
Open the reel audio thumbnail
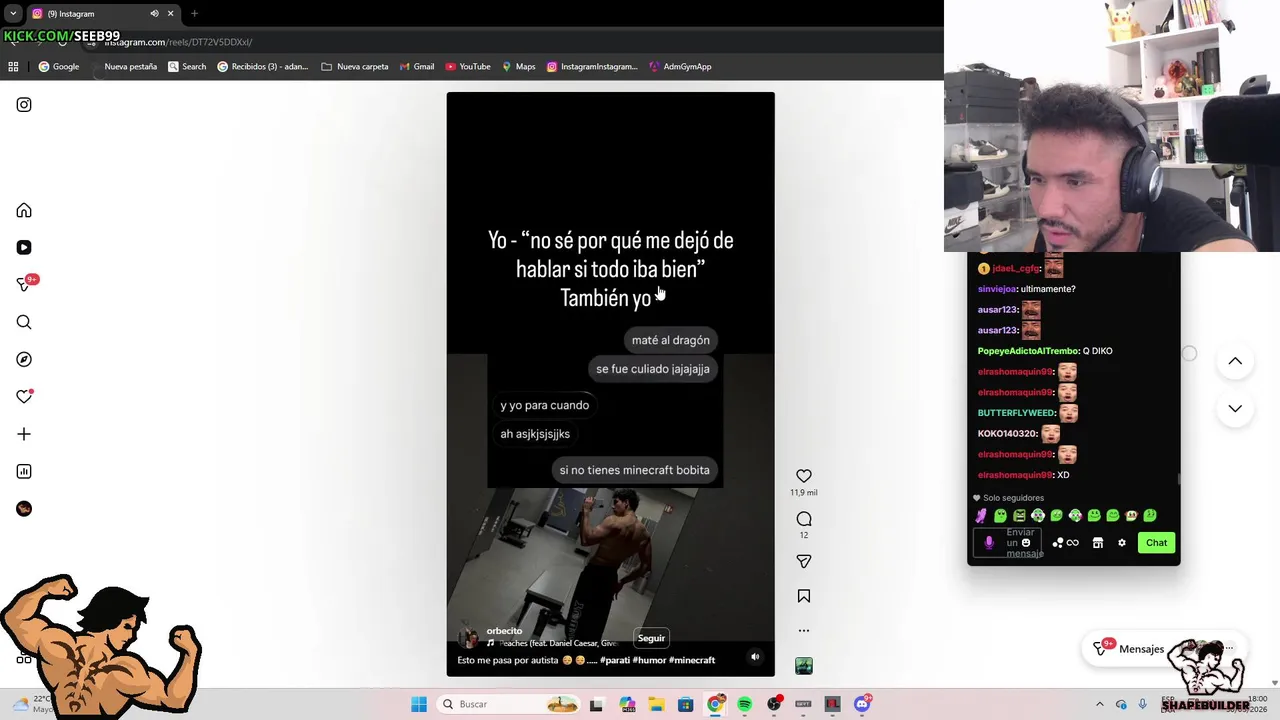tap(804, 666)
